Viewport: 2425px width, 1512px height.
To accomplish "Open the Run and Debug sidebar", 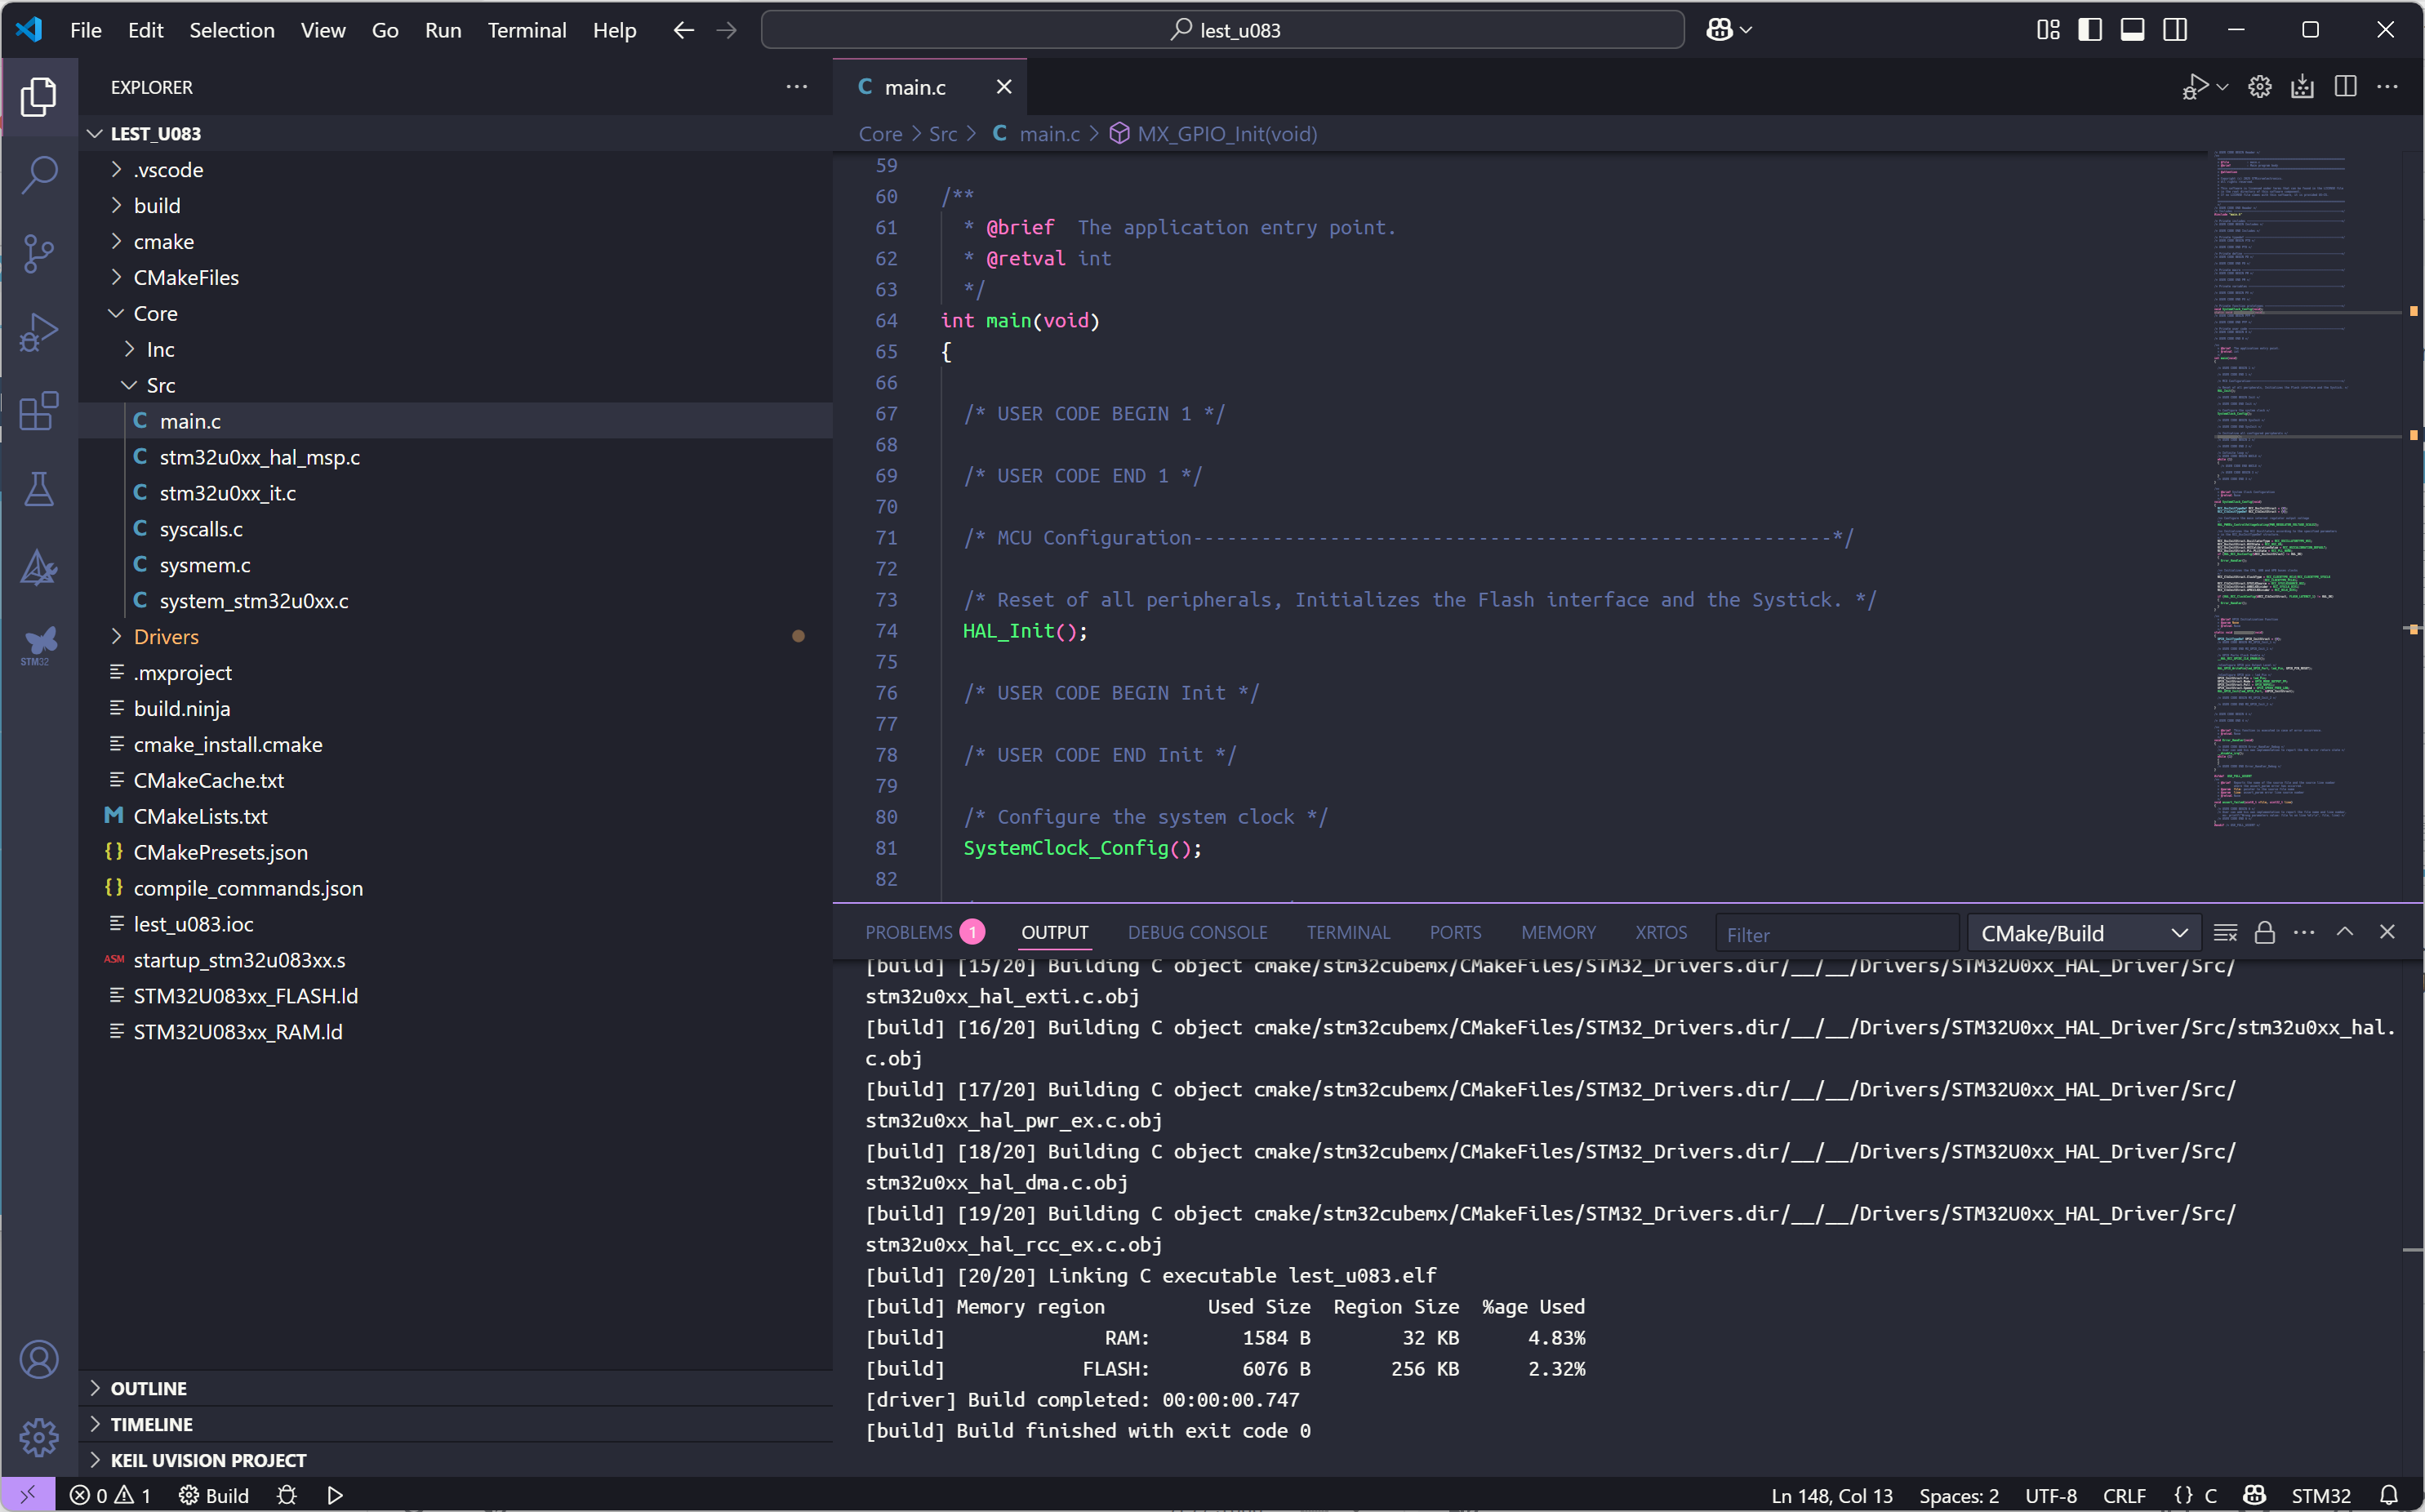I will coord(40,332).
